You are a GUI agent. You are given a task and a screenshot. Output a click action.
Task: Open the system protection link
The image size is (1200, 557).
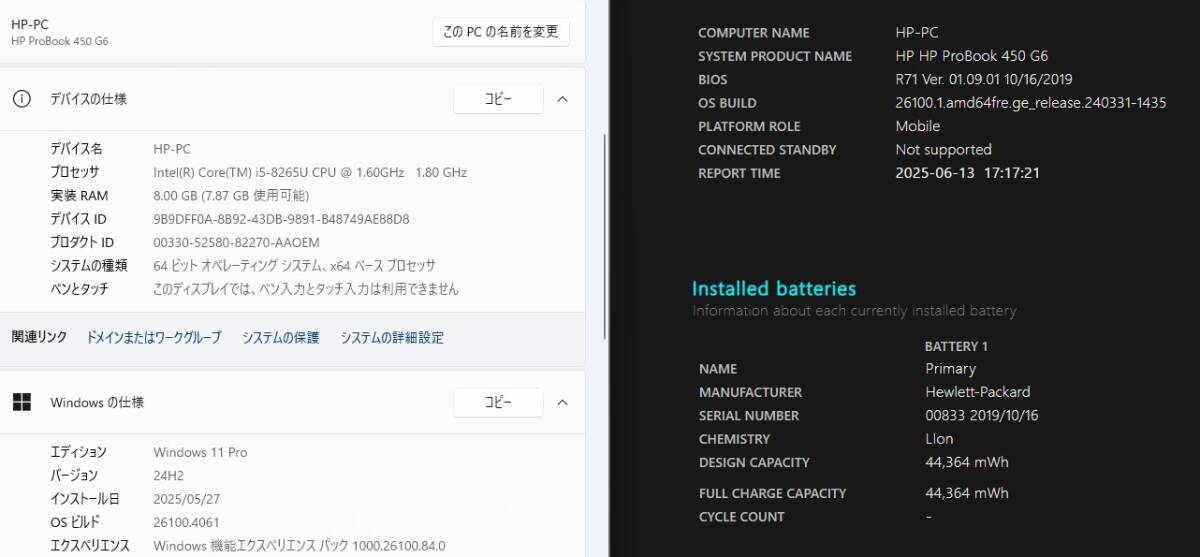280,338
